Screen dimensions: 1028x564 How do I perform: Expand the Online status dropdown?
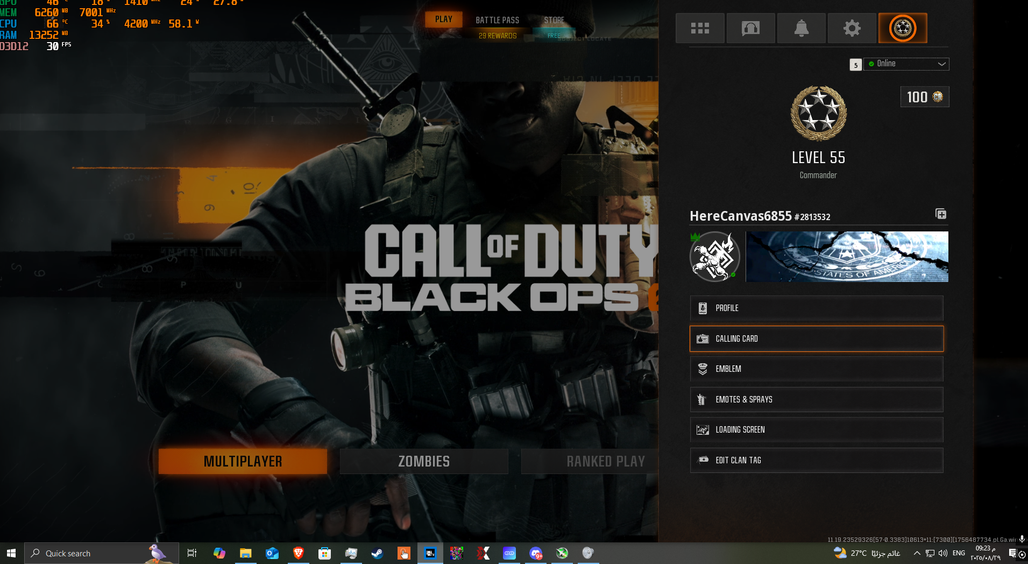[x=906, y=64]
